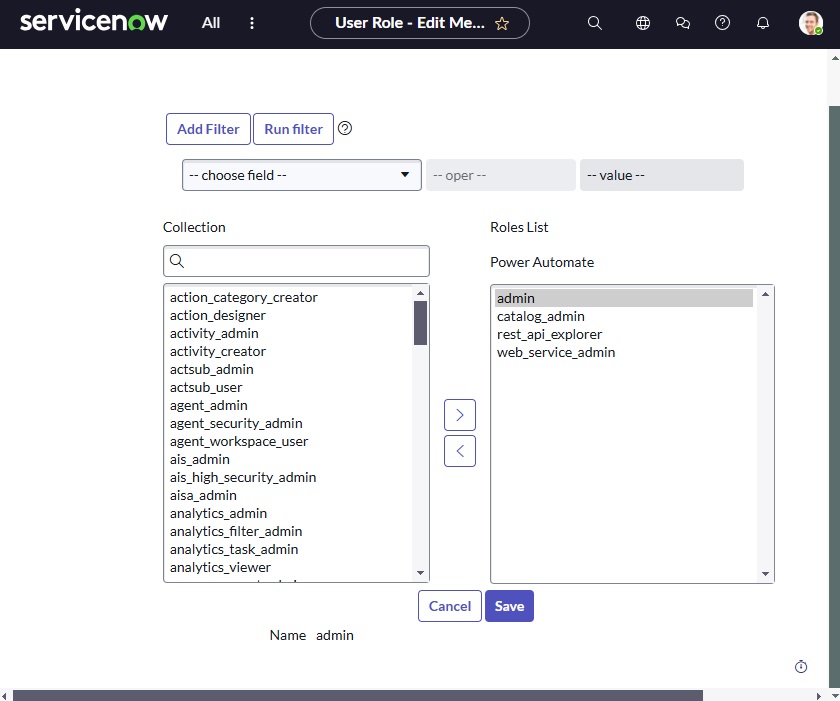Click the Save button
This screenshot has width=840, height=701.
tap(509, 606)
